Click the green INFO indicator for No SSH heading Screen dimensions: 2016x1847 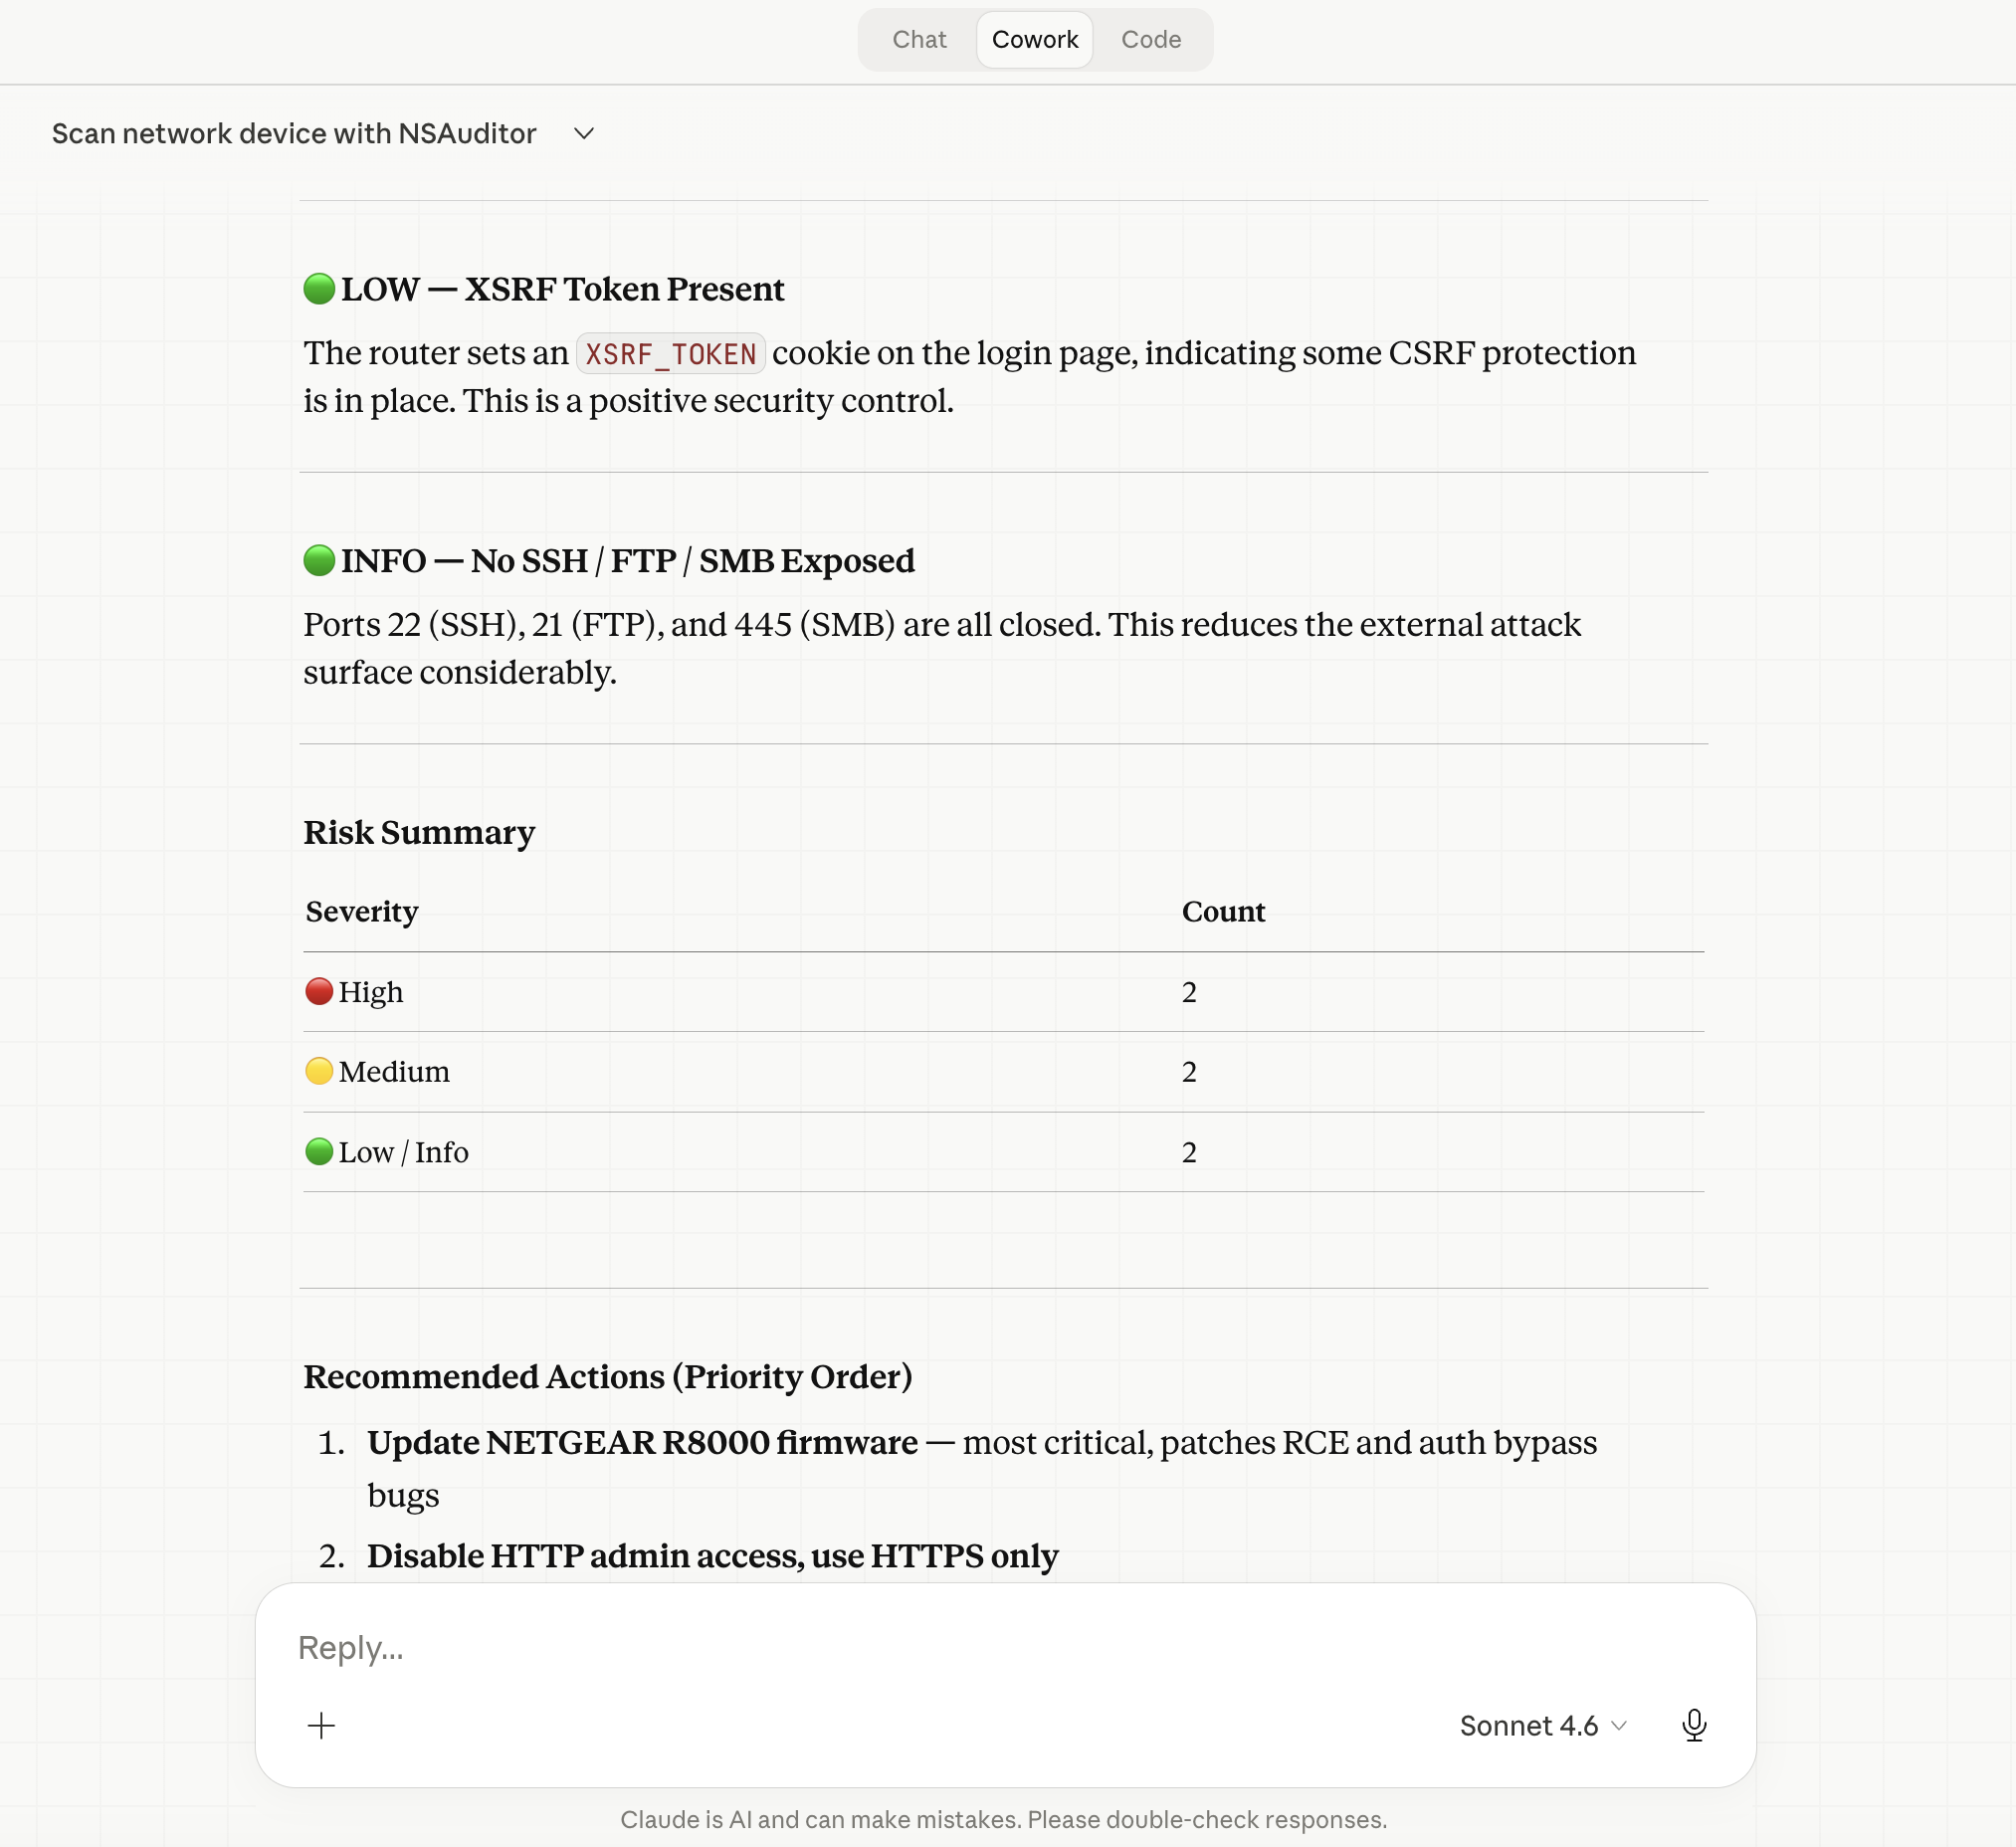point(318,561)
